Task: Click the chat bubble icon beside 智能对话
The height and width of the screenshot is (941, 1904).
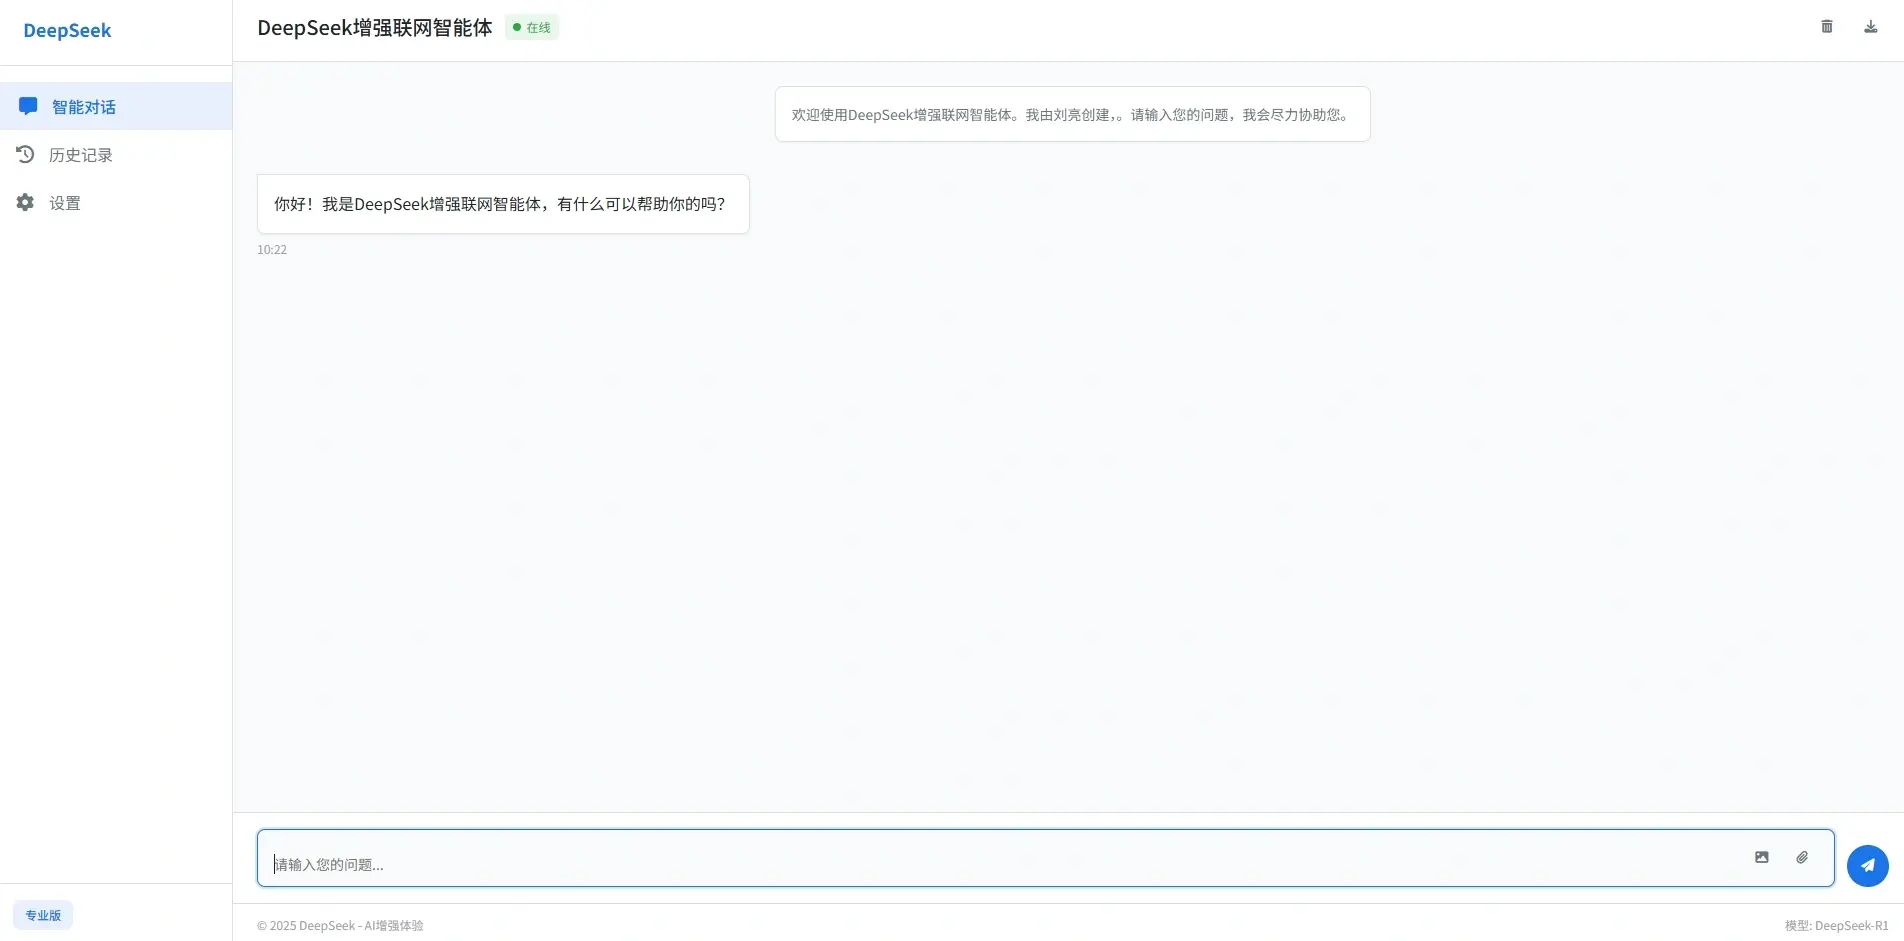Action: 28,106
